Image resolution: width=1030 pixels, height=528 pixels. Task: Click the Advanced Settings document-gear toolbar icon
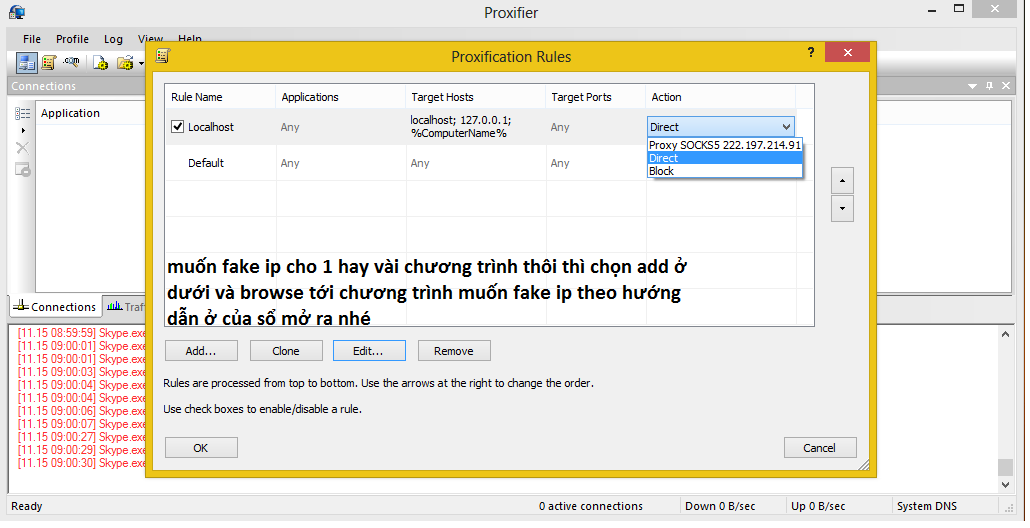point(100,63)
